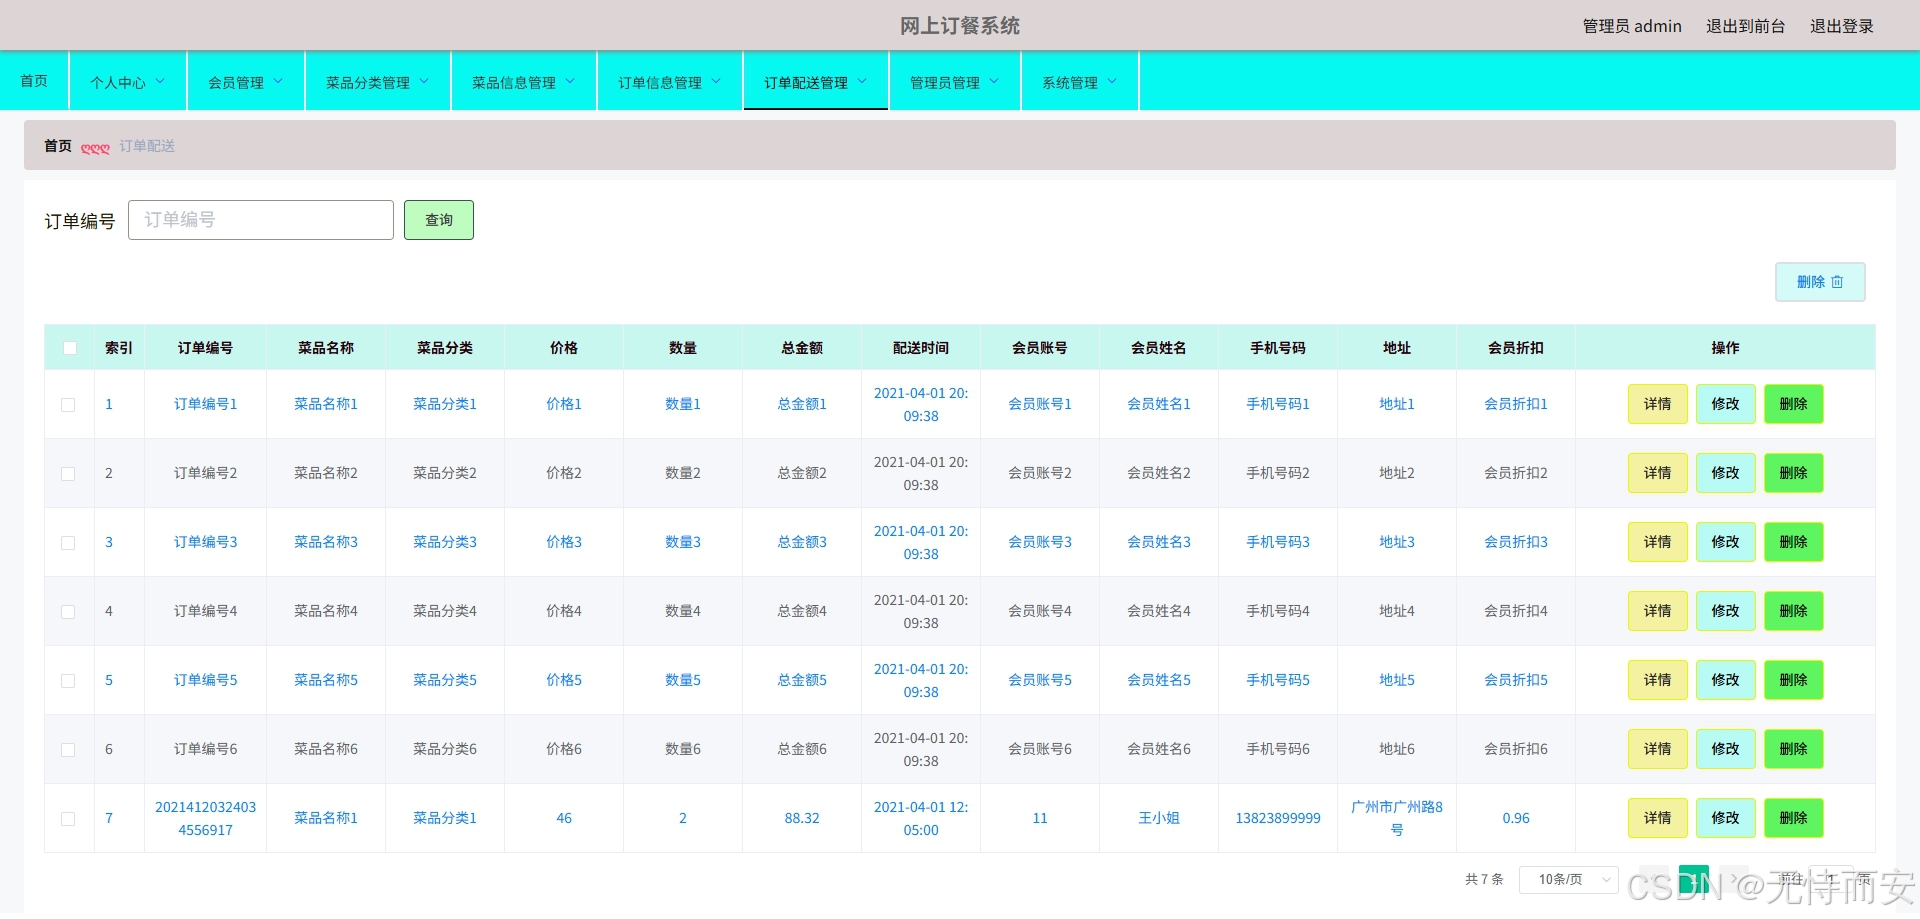
Task: Click 修改 for the 王小姐 order row
Action: pyautogui.click(x=1726, y=818)
